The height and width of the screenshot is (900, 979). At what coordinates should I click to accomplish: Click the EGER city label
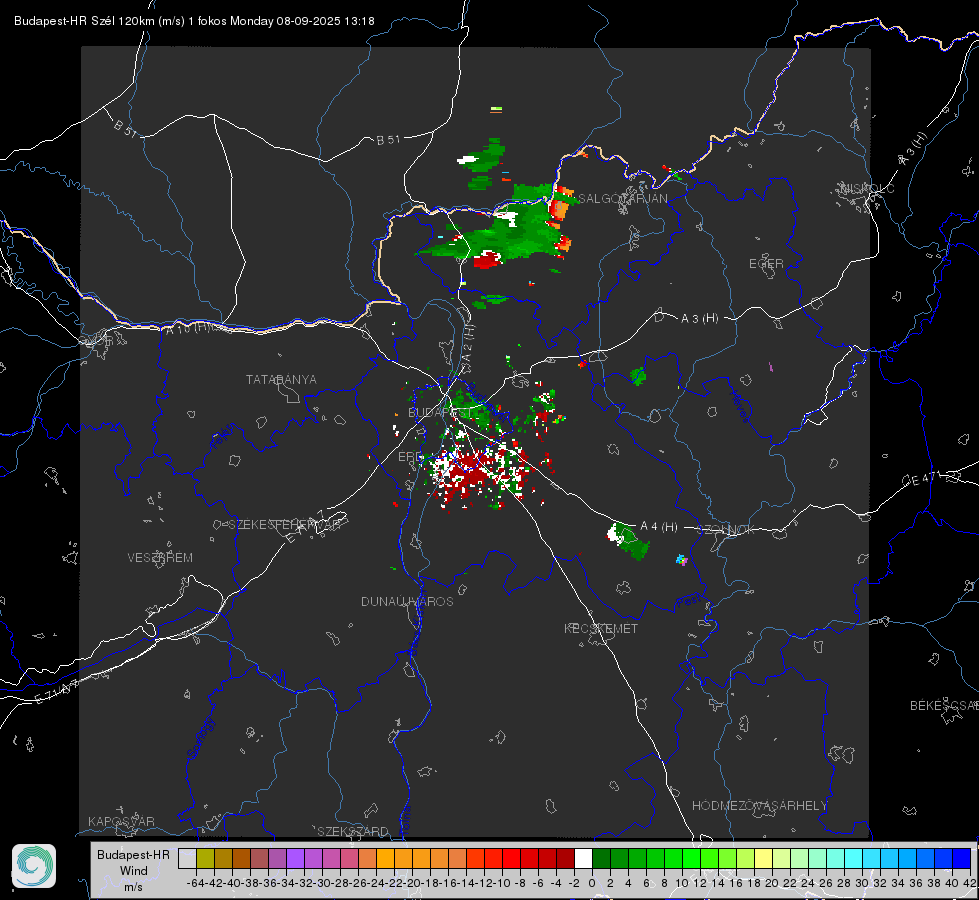pyautogui.click(x=766, y=264)
